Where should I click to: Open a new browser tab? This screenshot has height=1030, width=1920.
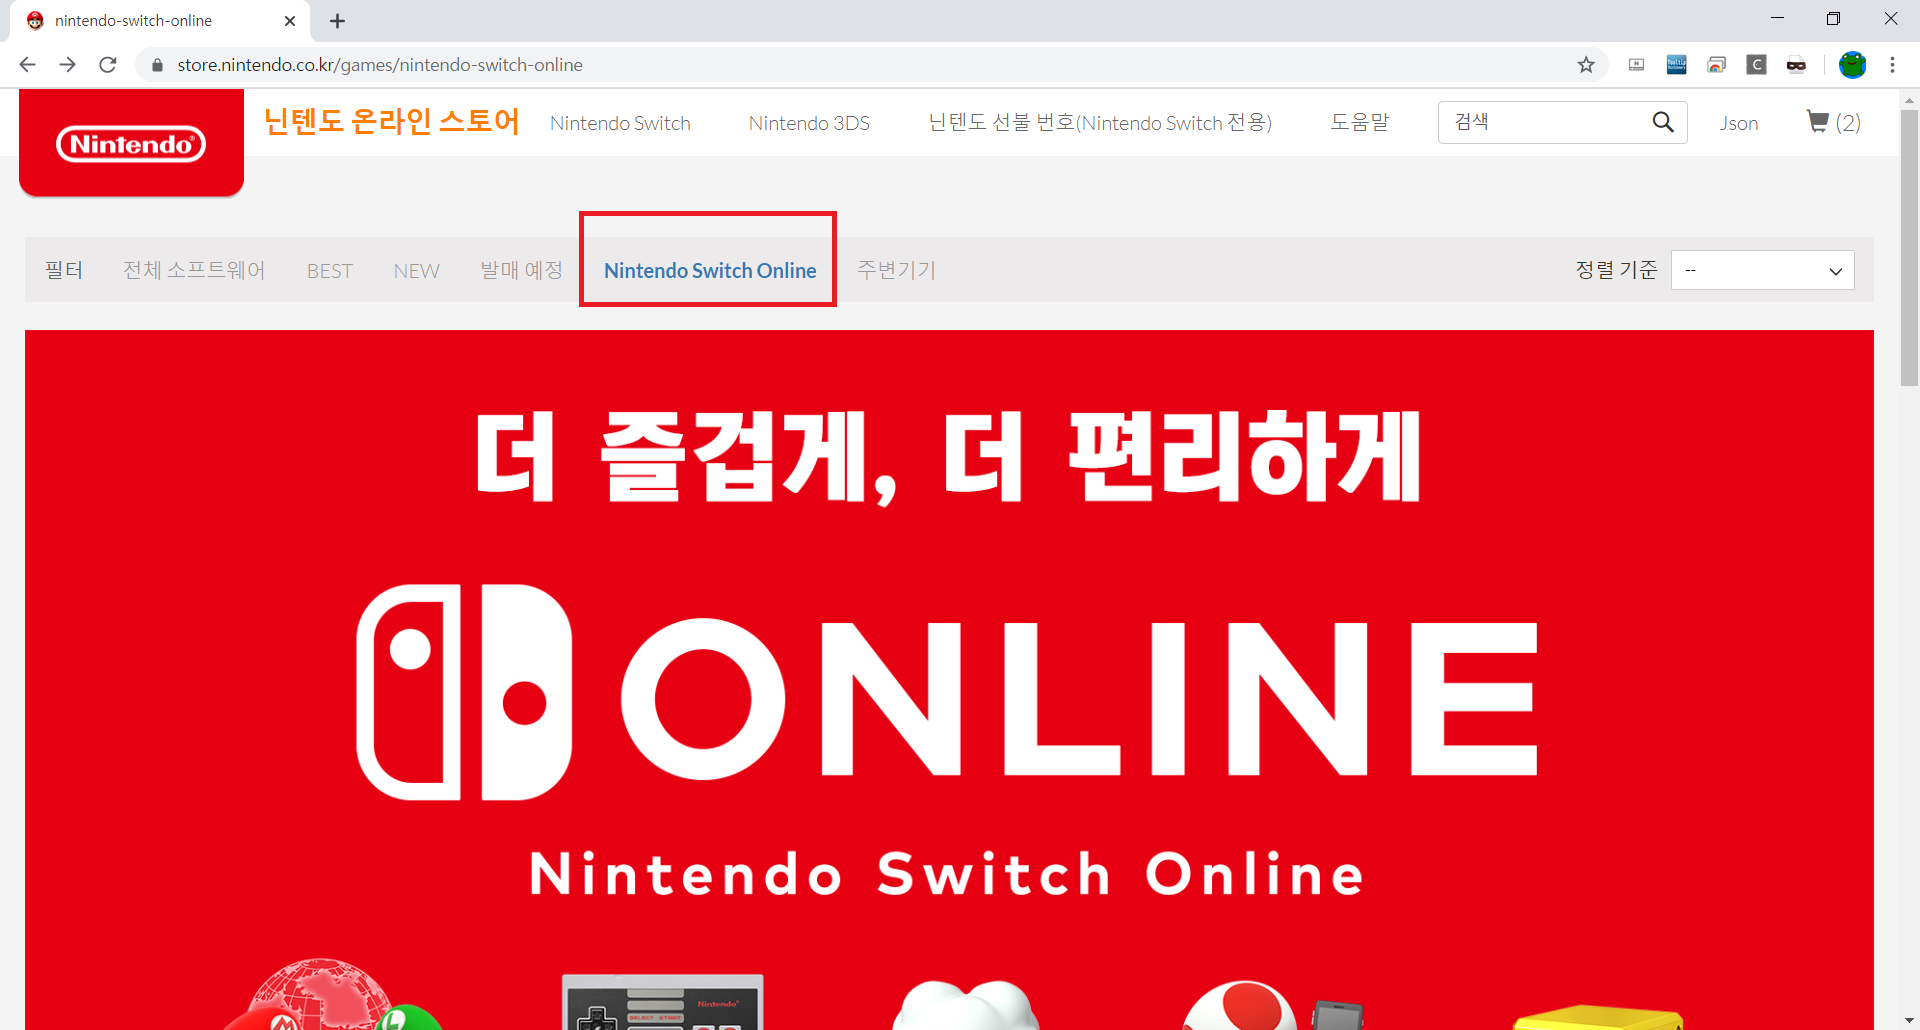pyautogui.click(x=337, y=21)
